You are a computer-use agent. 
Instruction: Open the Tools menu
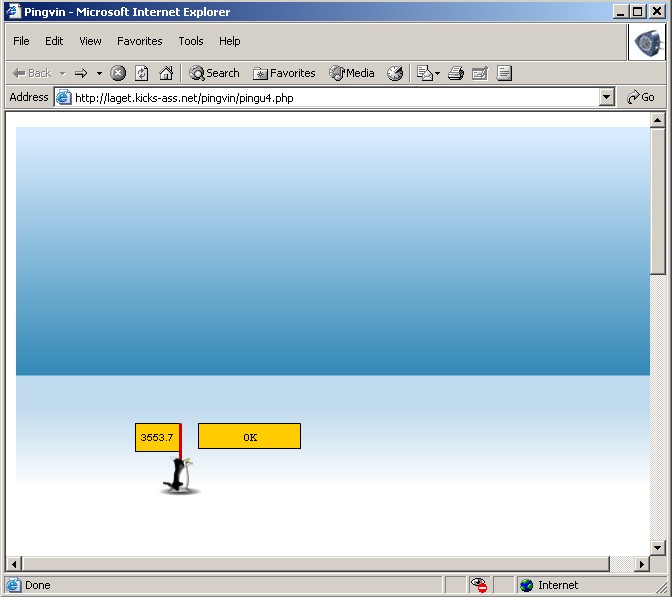pos(190,41)
